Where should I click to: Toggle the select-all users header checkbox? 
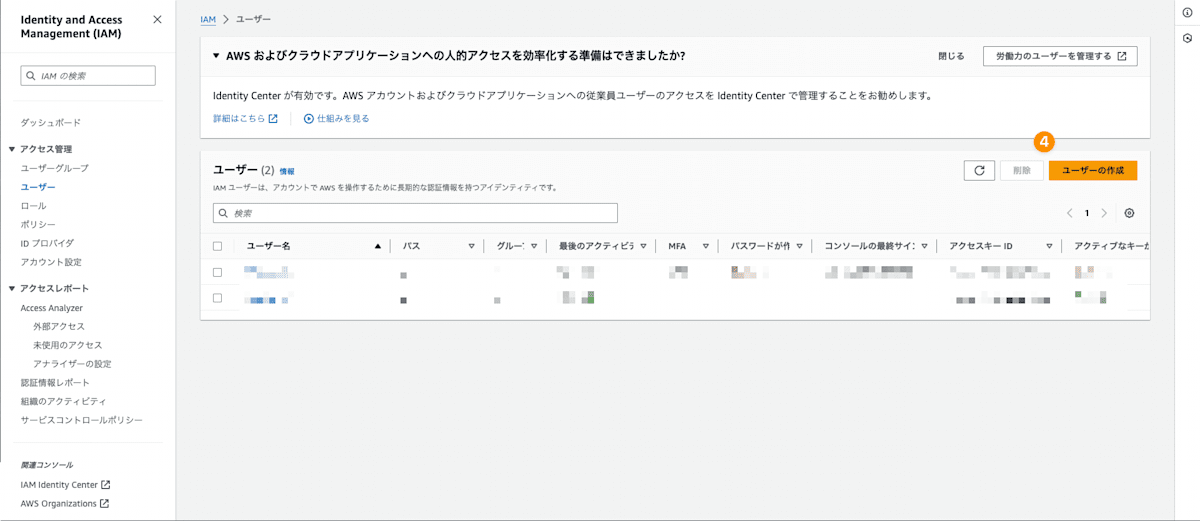(x=218, y=246)
